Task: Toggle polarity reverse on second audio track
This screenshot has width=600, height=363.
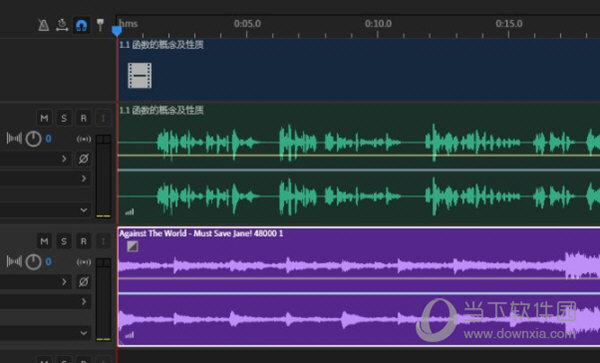Action: point(83,282)
